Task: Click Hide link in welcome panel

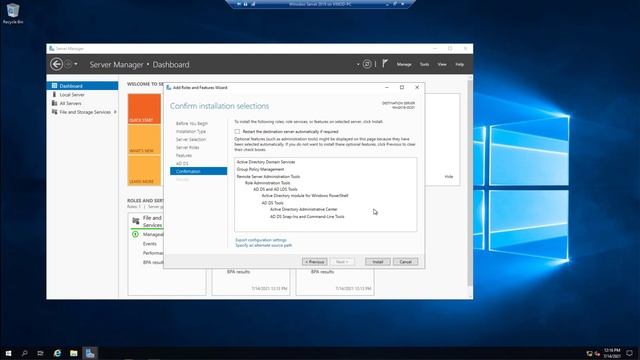Action: click(x=449, y=177)
